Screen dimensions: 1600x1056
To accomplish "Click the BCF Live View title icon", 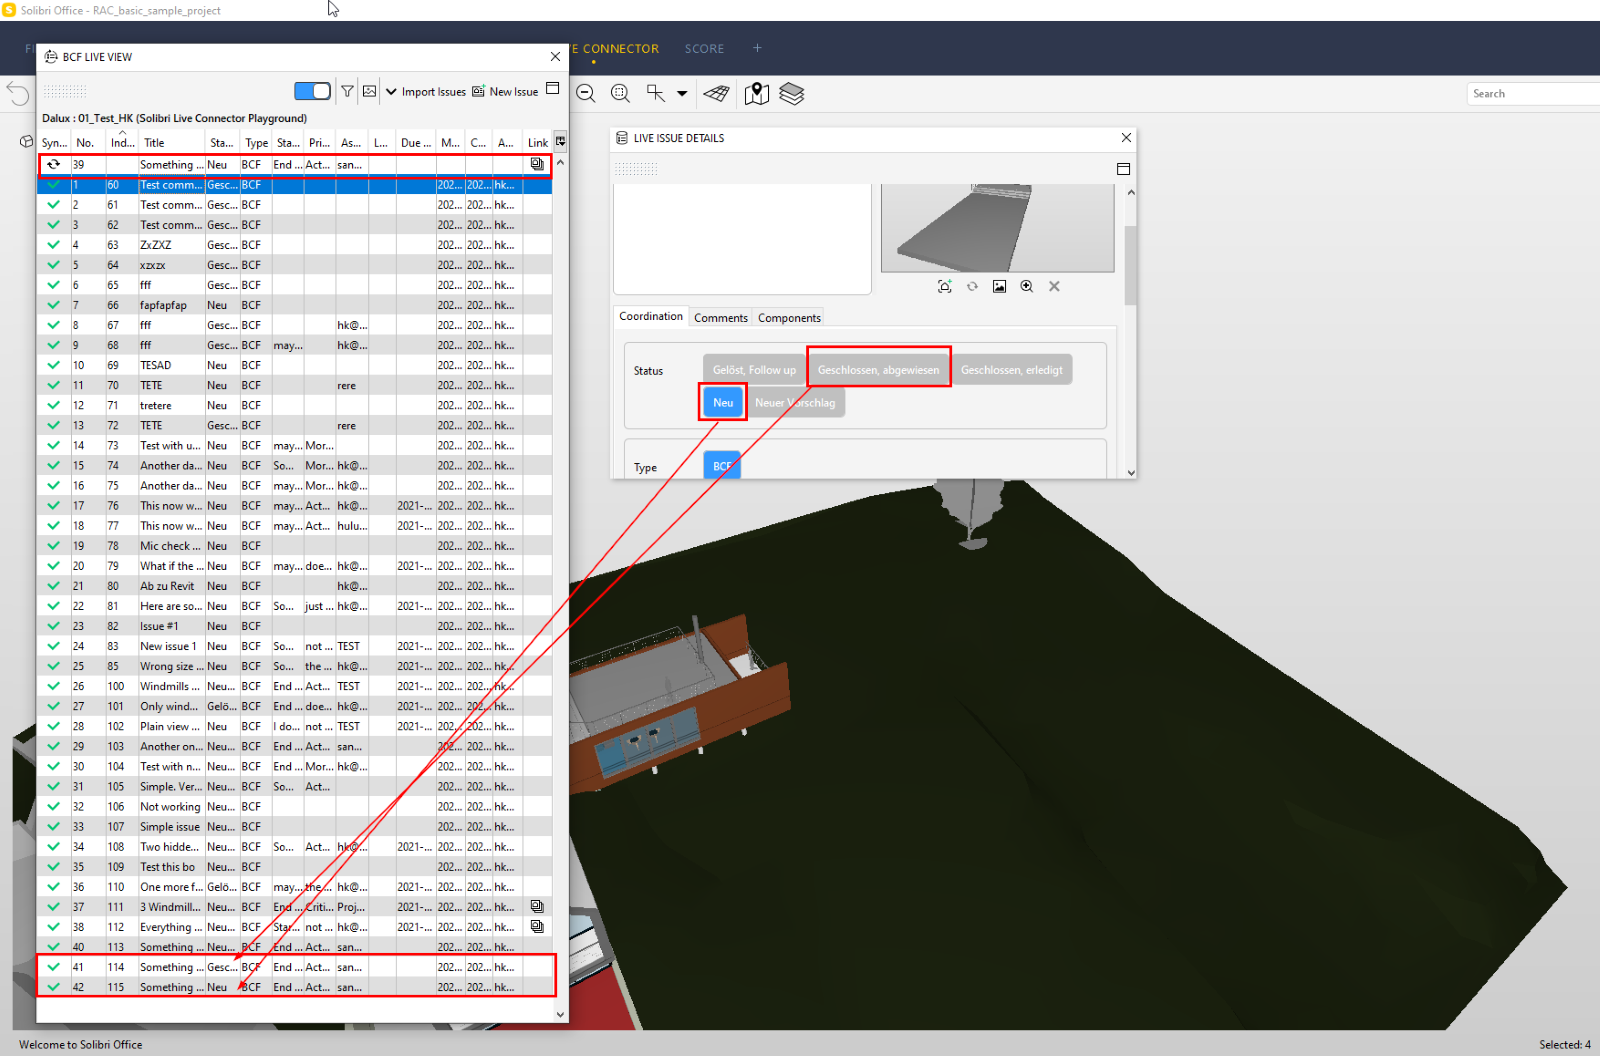I will [x=51, y=57].
